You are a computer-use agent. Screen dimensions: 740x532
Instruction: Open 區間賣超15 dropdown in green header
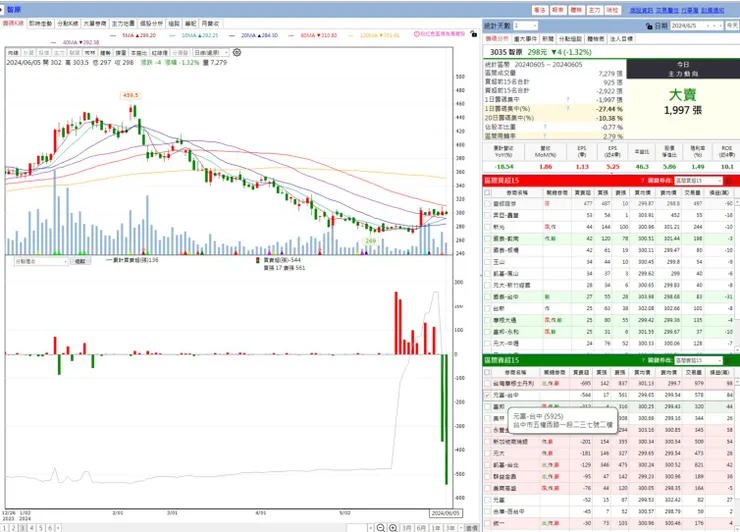(x=698, y=361)
